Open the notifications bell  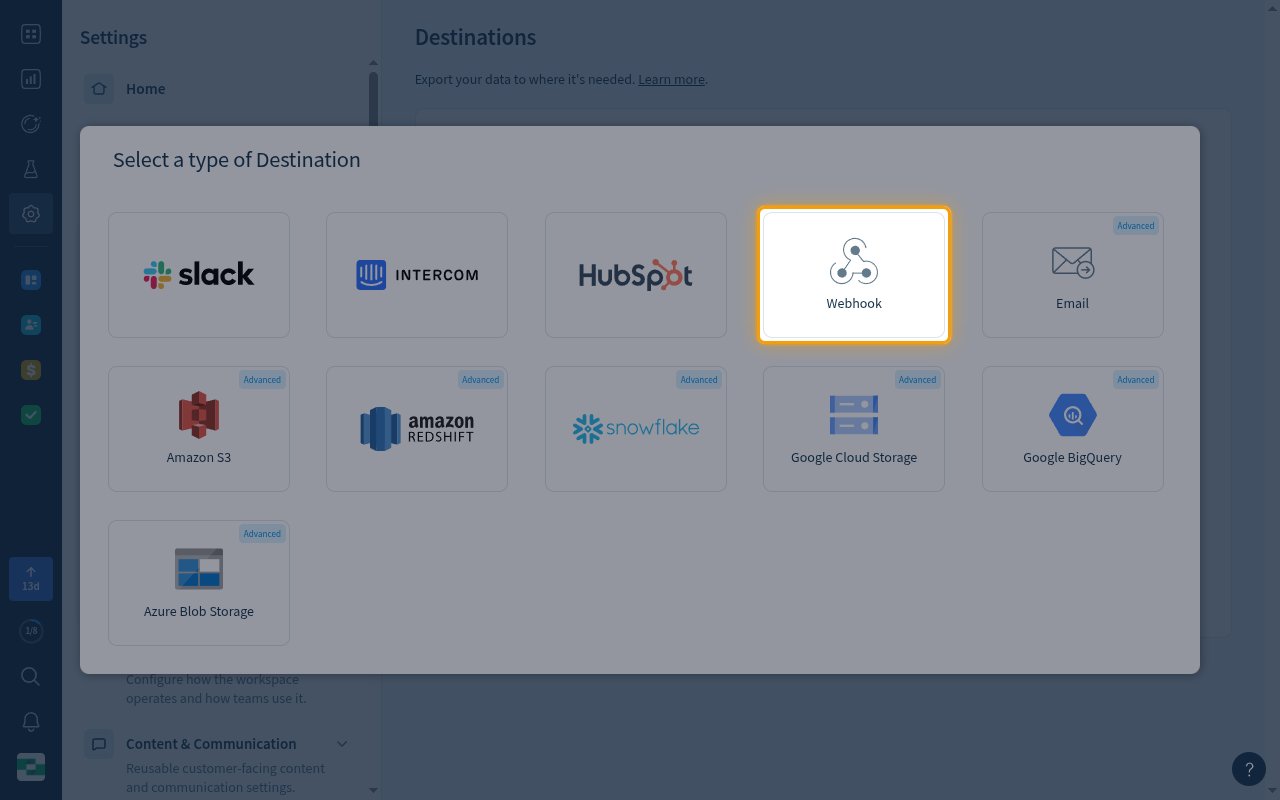[x=31, y=722]
